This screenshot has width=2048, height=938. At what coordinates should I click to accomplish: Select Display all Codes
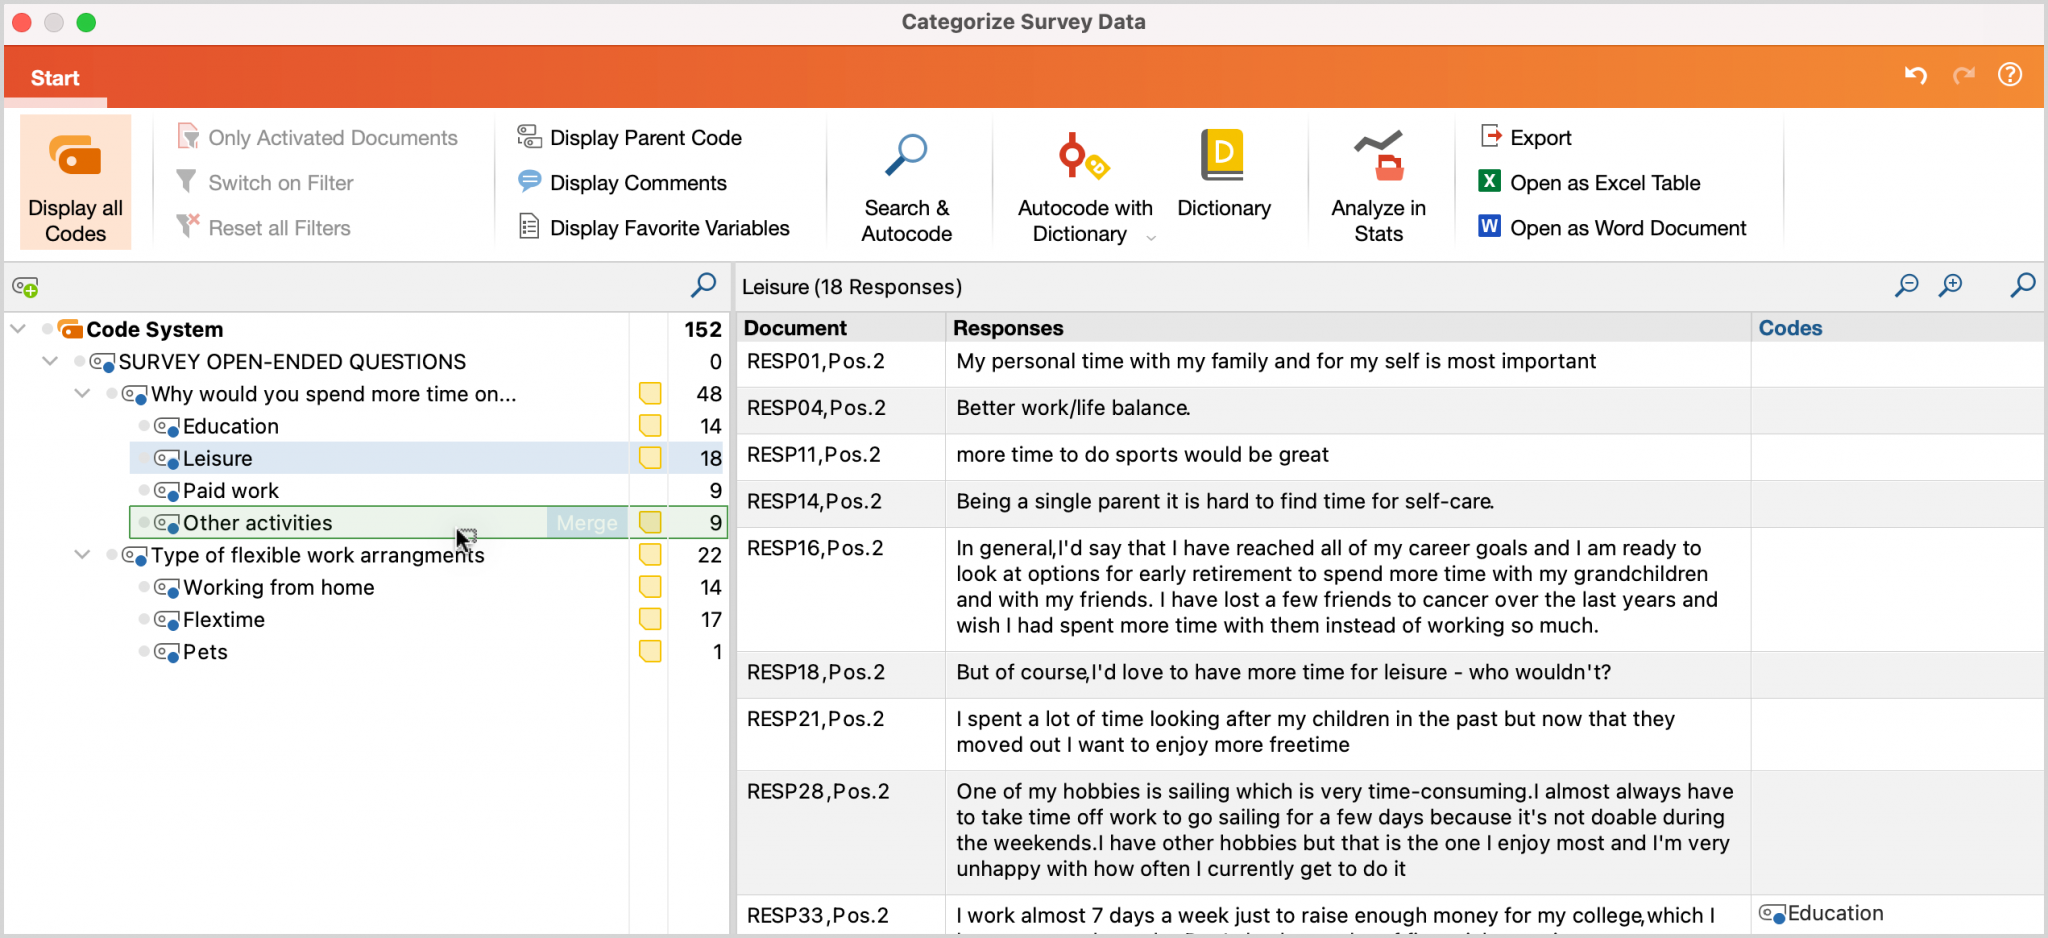pyautogui.click(x=75, y=181)
